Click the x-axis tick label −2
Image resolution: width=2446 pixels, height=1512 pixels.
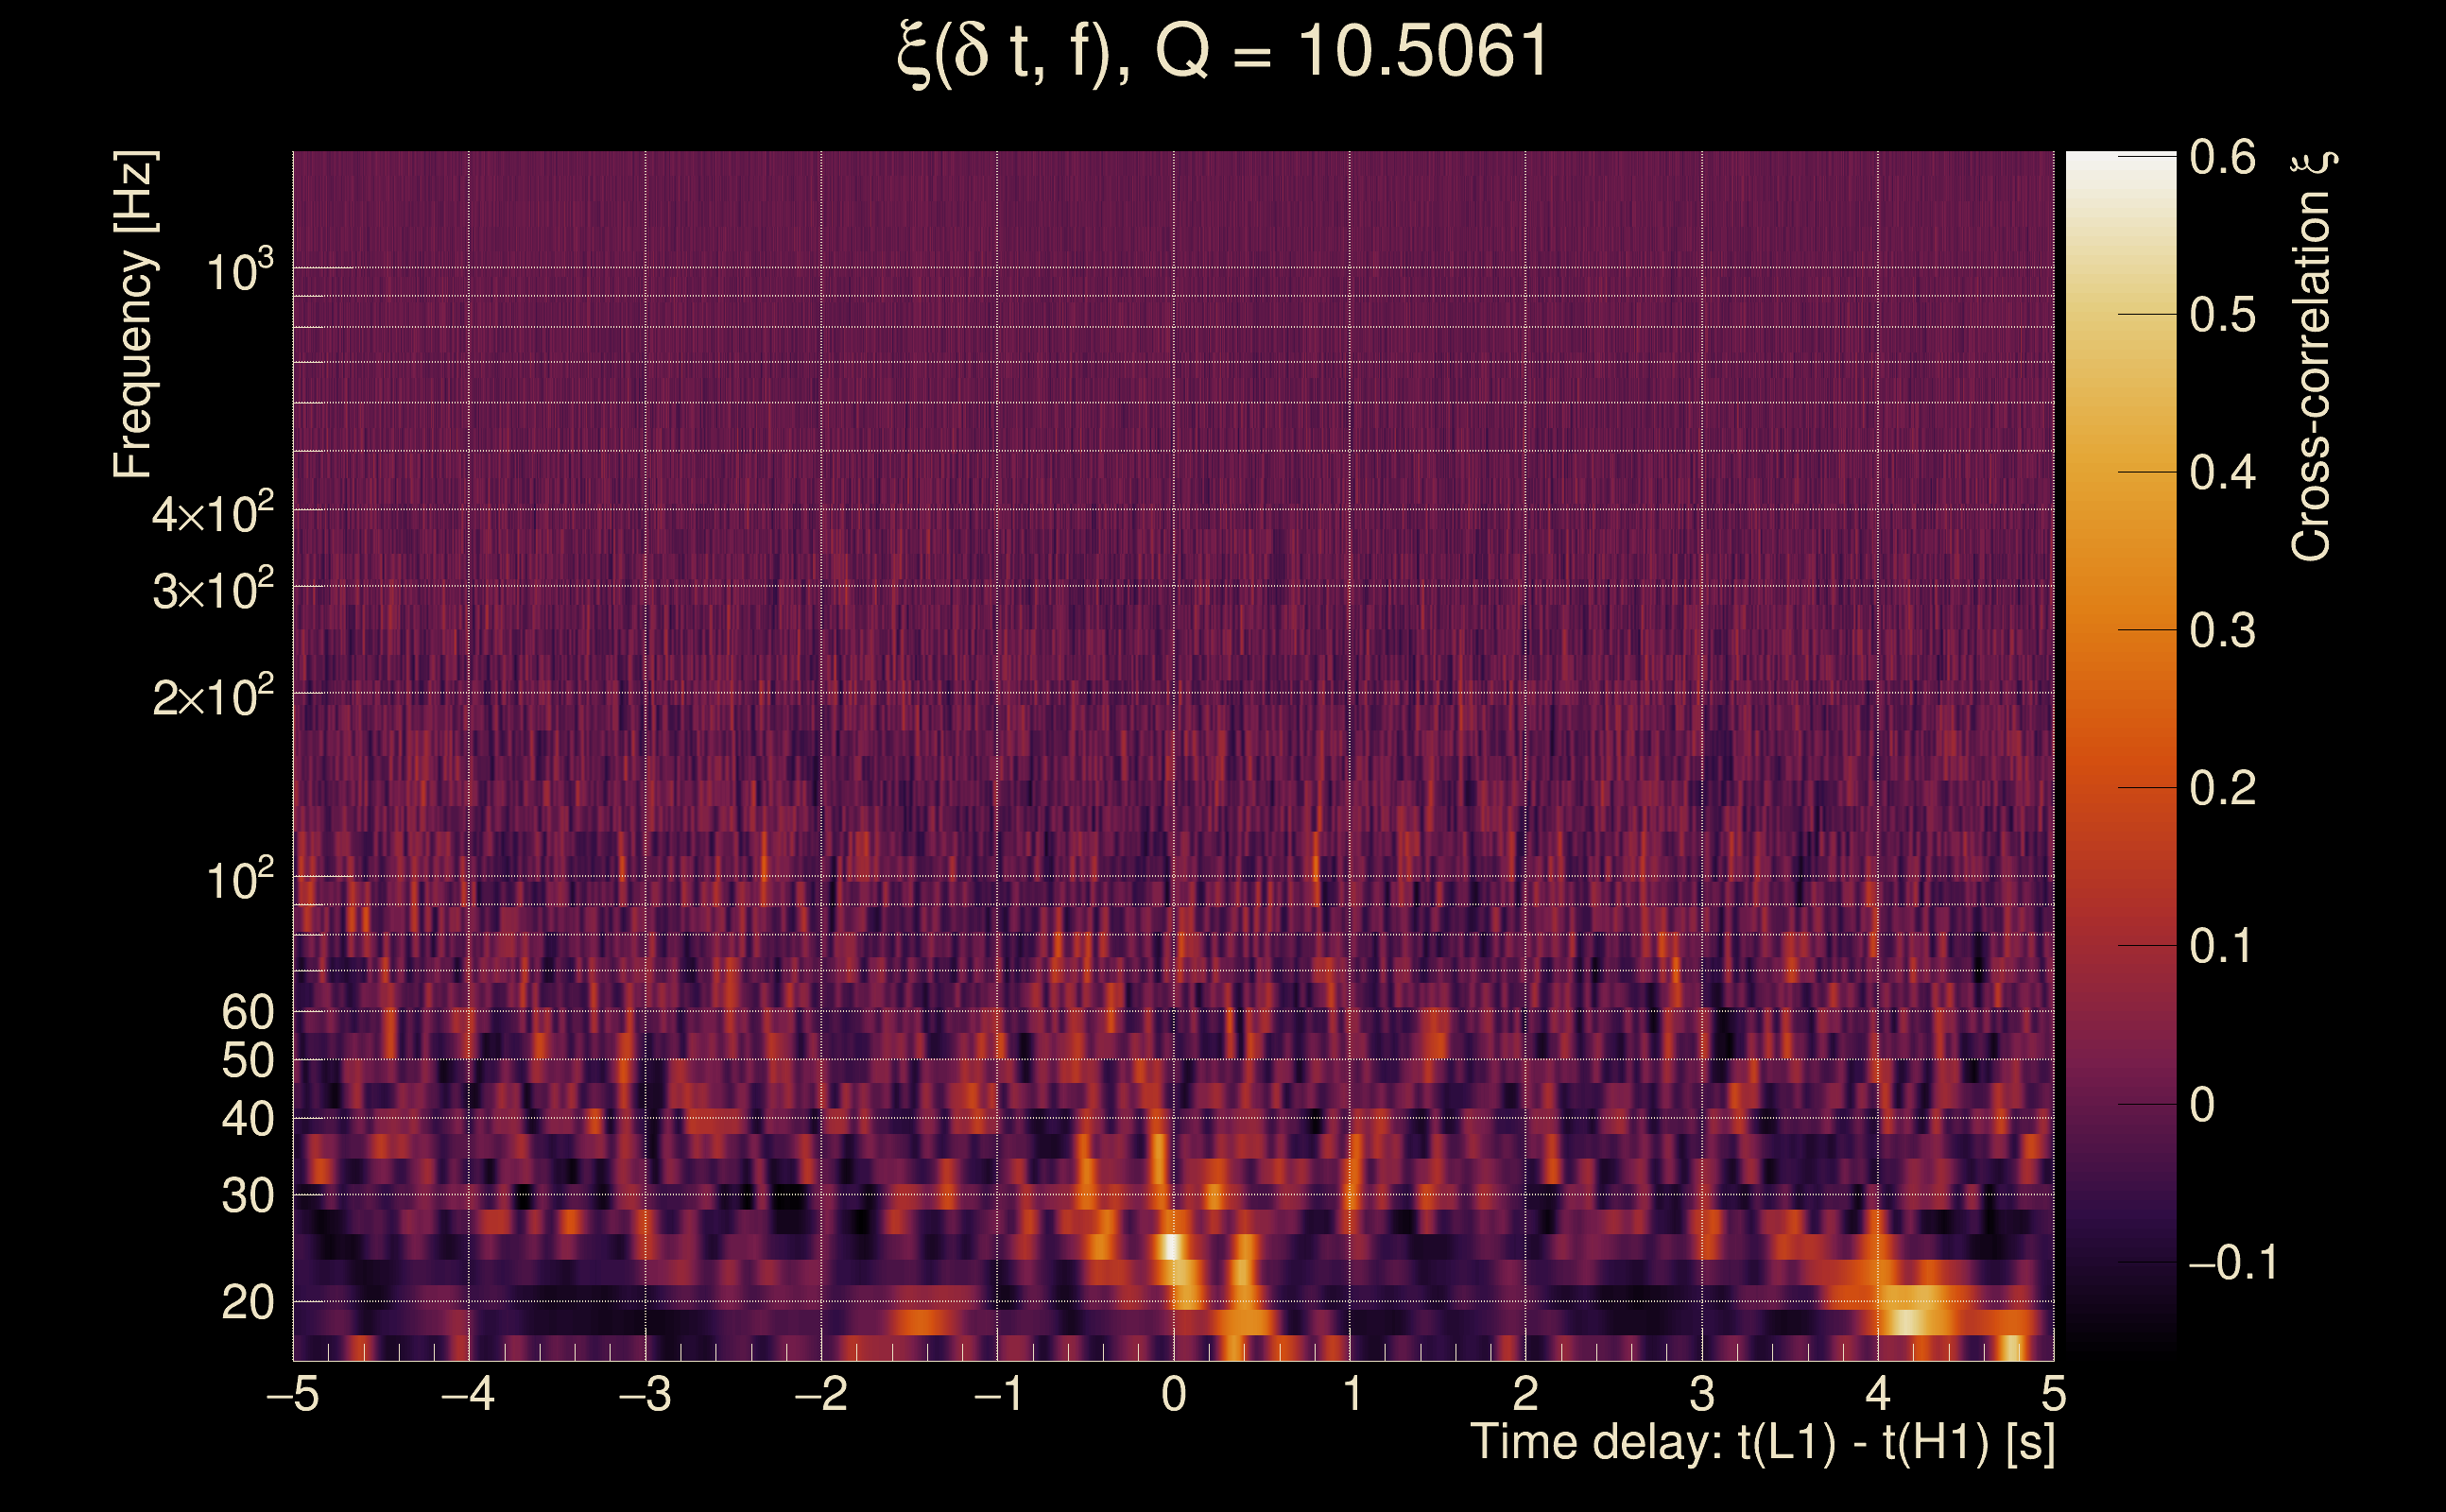pyautogui.click(x=821, y=1394)
